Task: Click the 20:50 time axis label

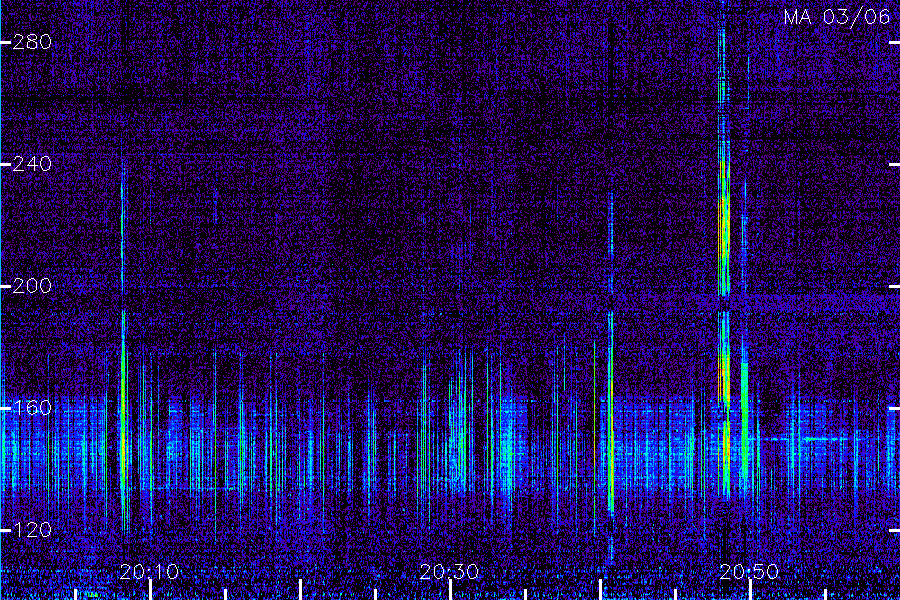Action: point(749,572)
